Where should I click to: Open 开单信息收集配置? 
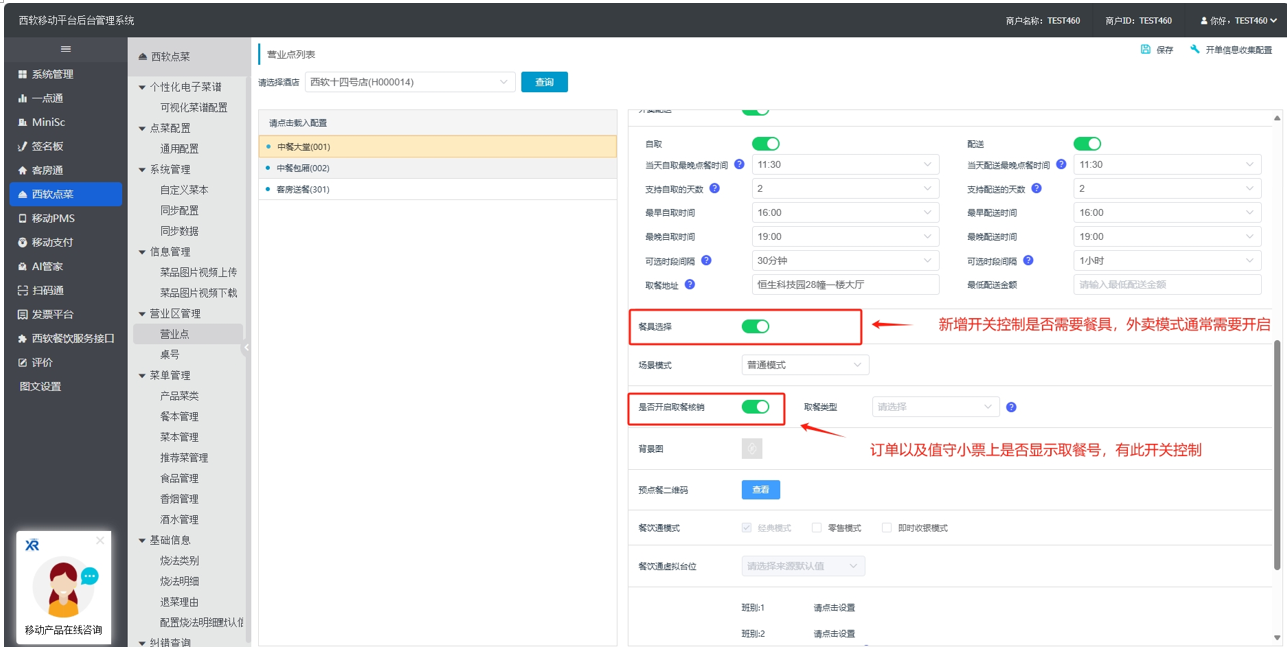pos(1231,50)
